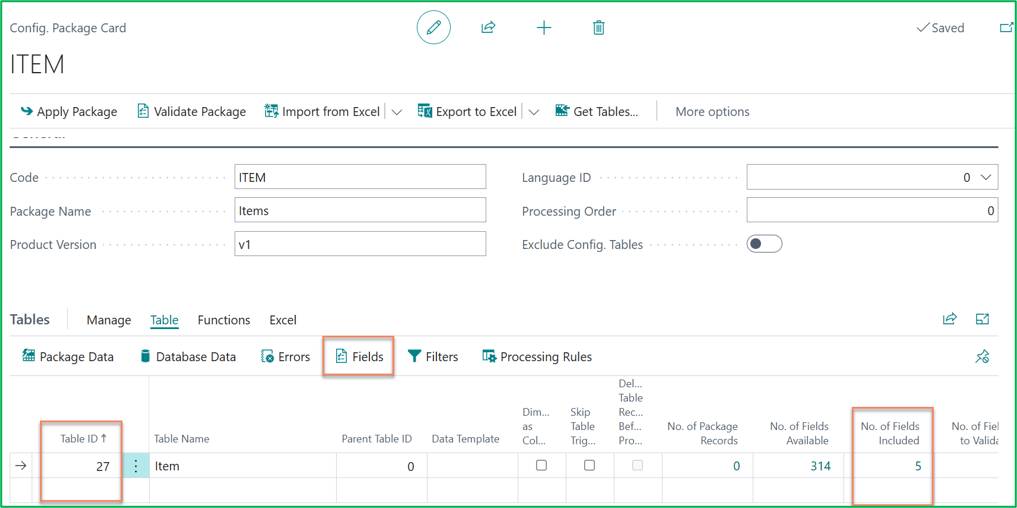Click Errors action

285,356
